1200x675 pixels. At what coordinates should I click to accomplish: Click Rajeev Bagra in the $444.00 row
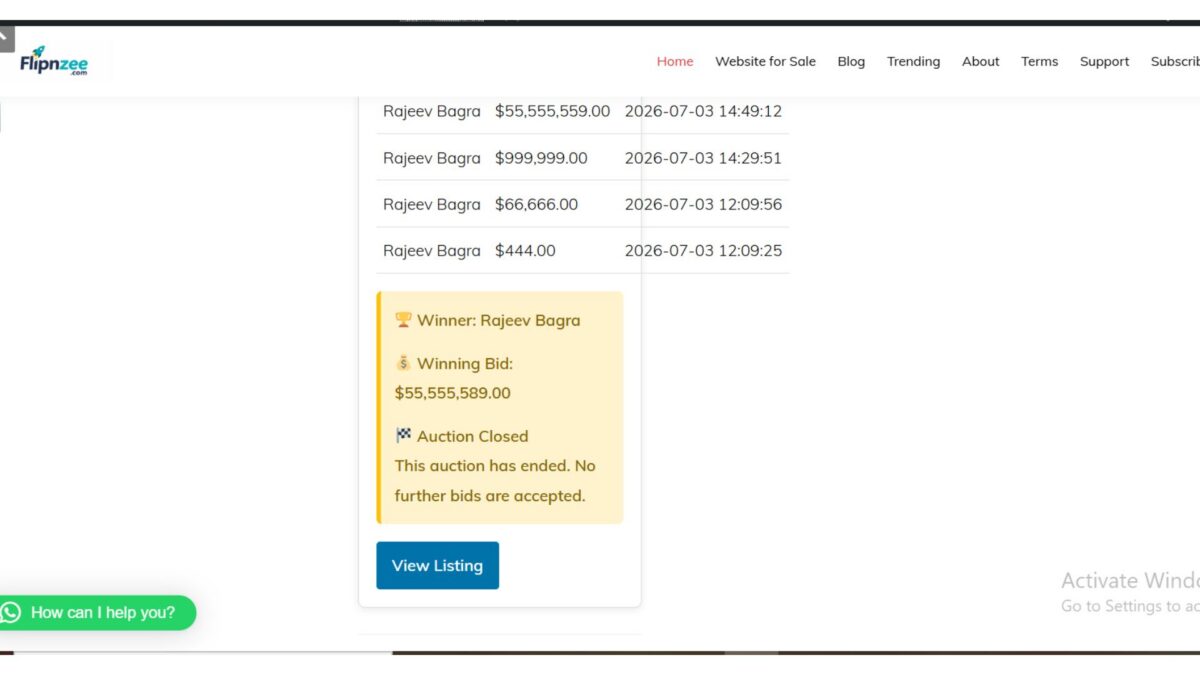pyautogui.click(x=432, y=251)
